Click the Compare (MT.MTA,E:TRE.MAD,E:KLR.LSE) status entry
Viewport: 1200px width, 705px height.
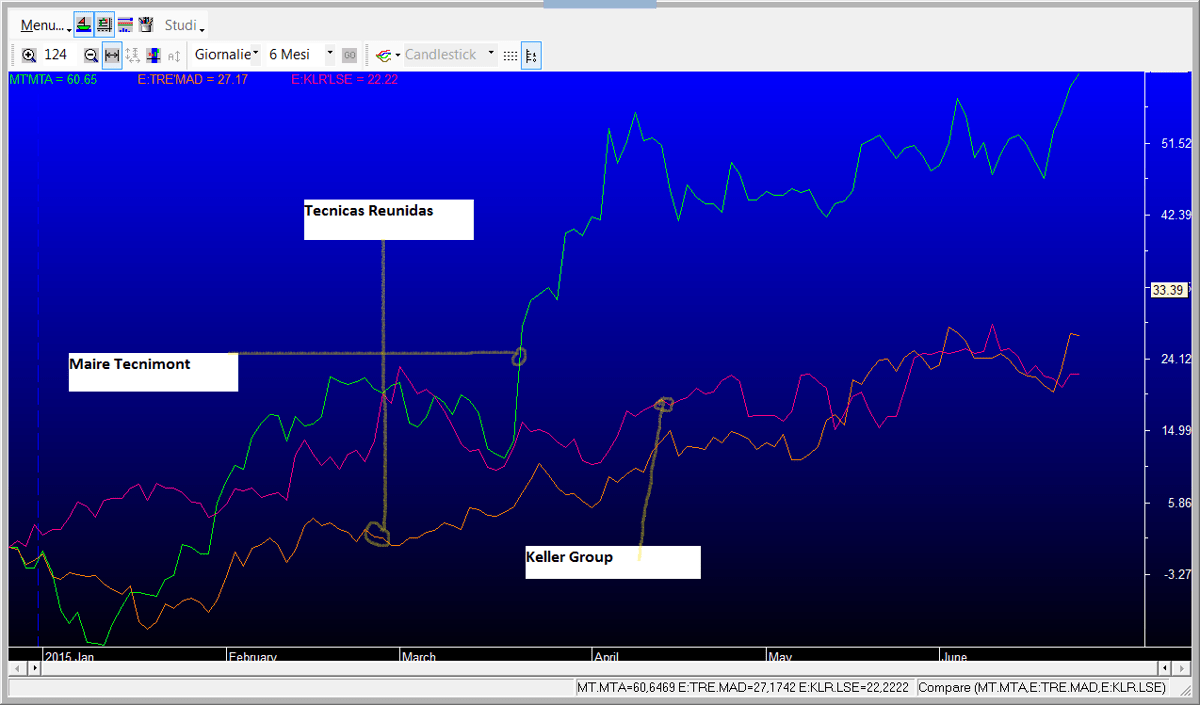click(1042, 687)
